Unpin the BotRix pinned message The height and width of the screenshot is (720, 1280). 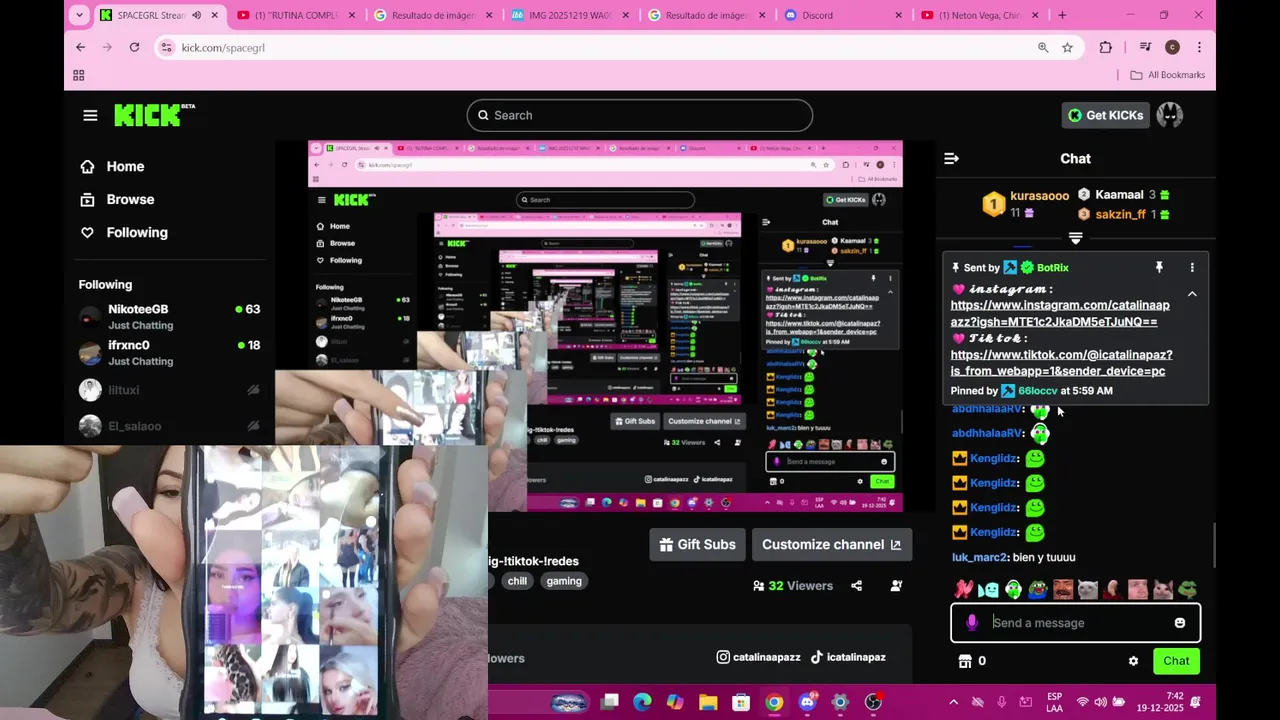[1159, 268]
